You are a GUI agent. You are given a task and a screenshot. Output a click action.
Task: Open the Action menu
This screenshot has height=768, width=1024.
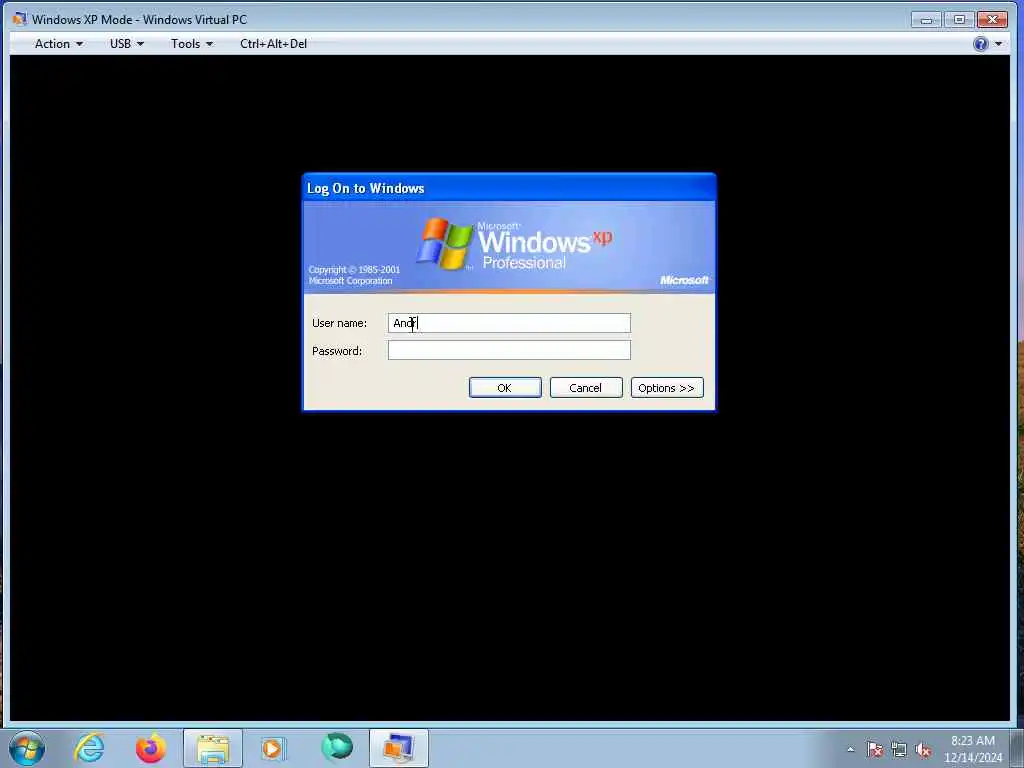point(58,44)
